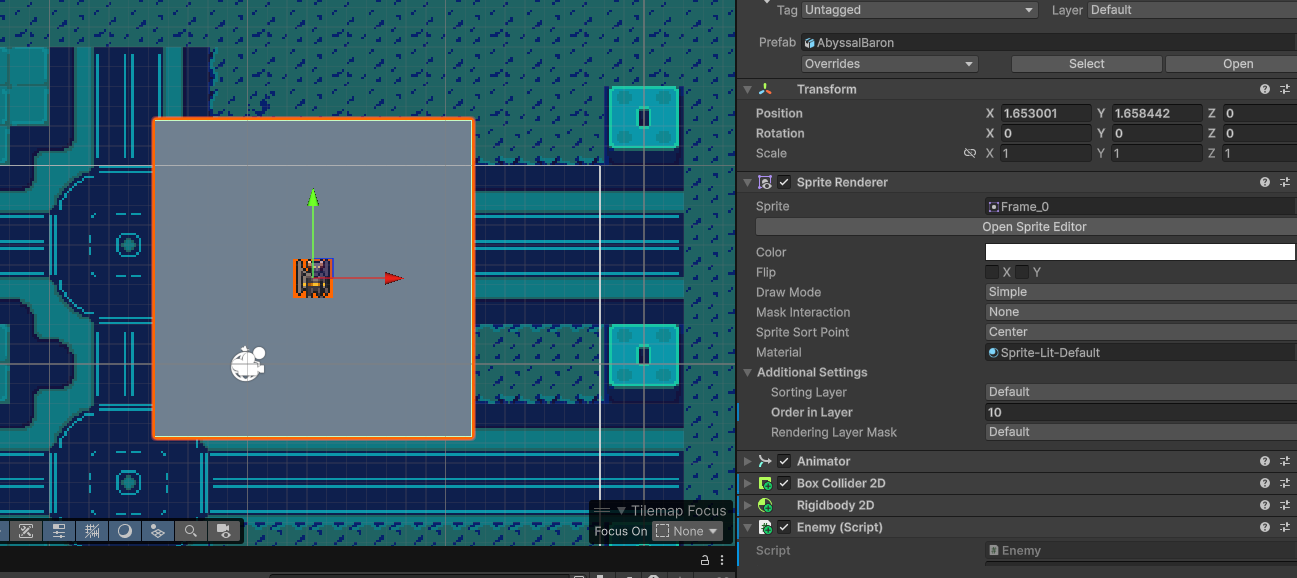Click the Transform component icon
This screenshot has height=578, width=1297.
pos(765,89)
